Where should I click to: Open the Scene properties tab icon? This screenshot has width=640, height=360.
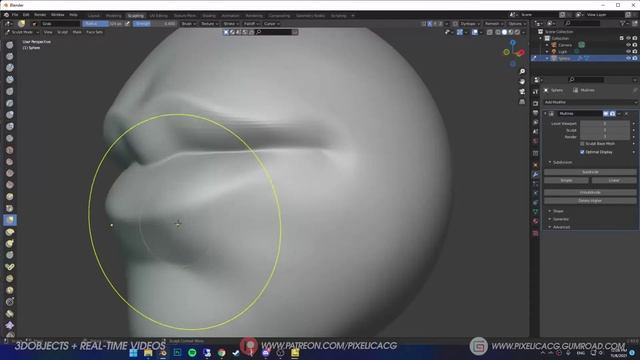536,131
